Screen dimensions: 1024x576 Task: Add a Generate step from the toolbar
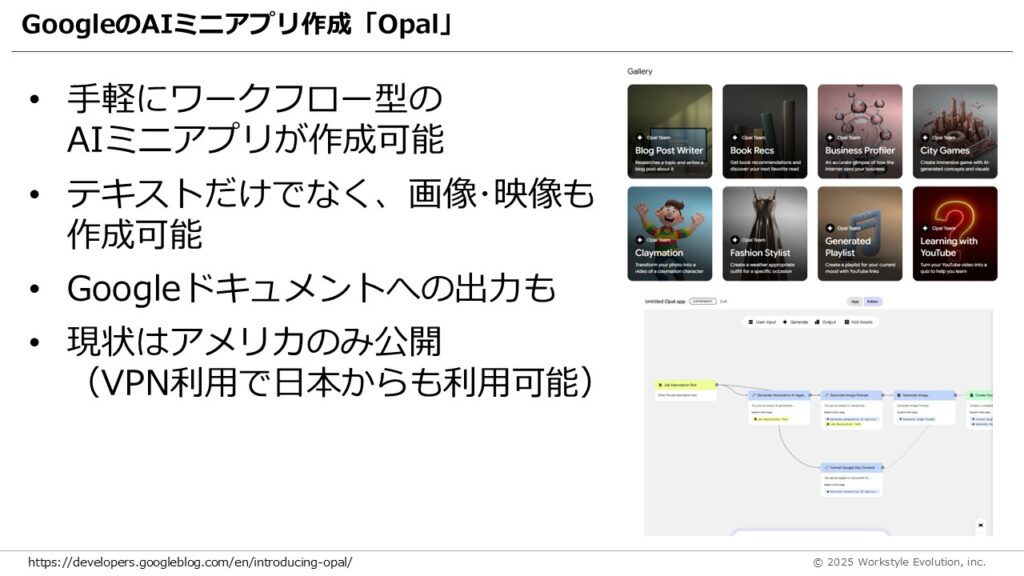click(795, 322)
